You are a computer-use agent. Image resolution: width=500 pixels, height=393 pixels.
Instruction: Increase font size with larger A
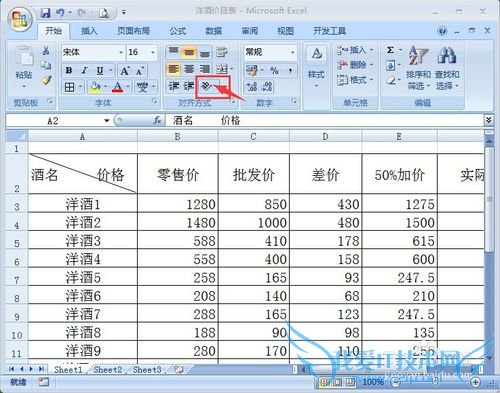(x=125, y=70)
